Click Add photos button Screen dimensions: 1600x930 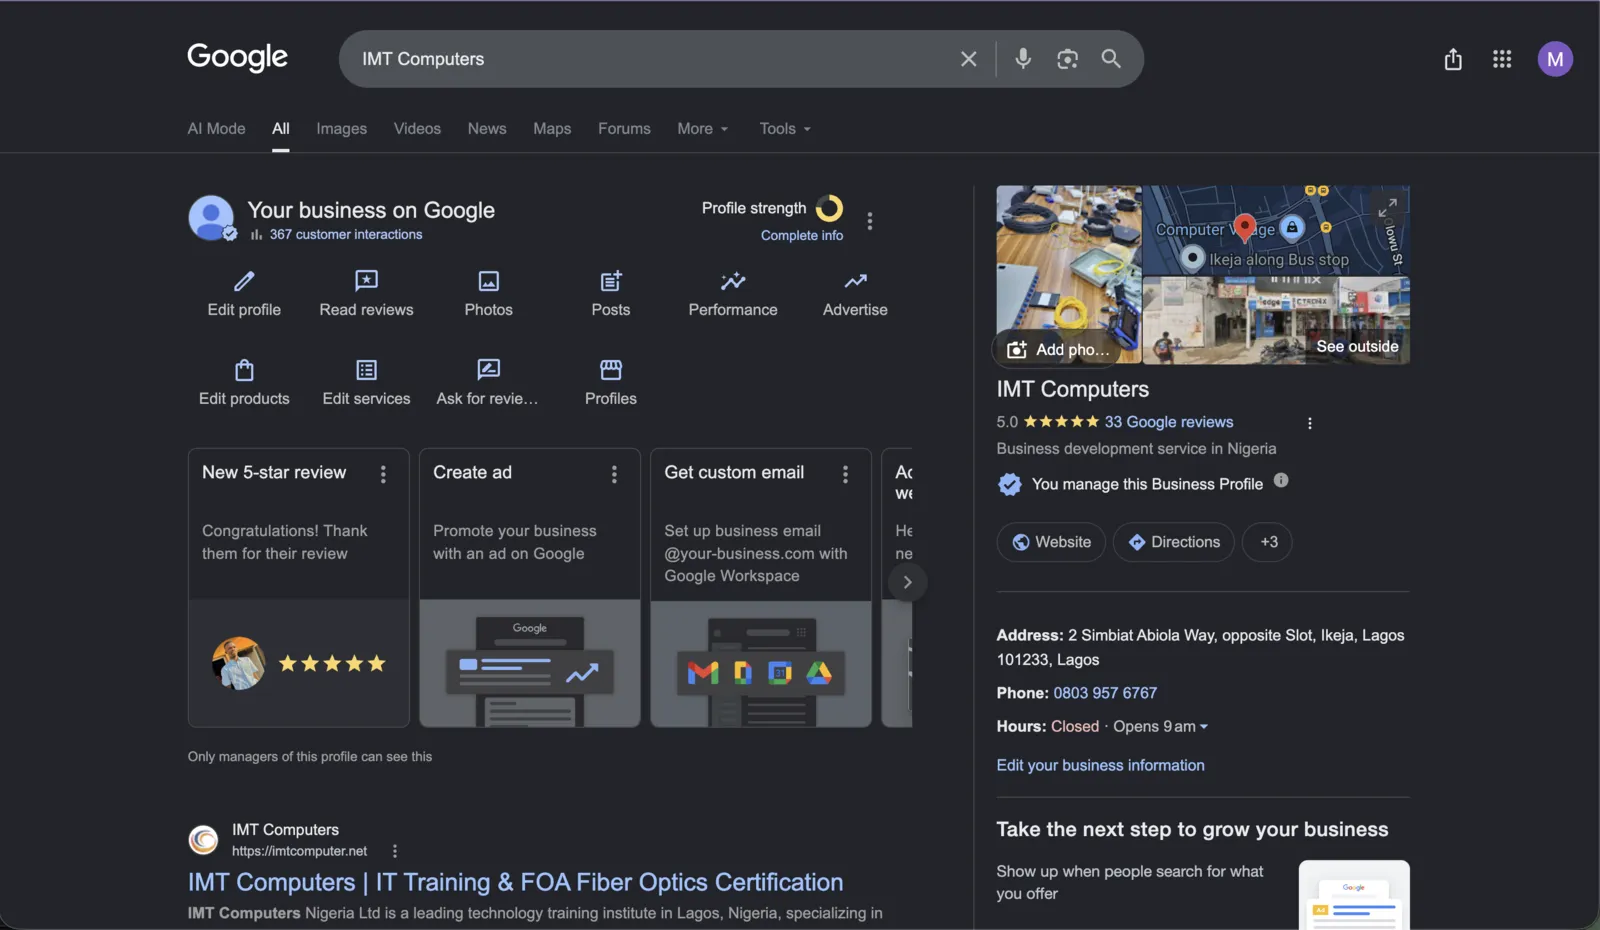click(1059, 349)
